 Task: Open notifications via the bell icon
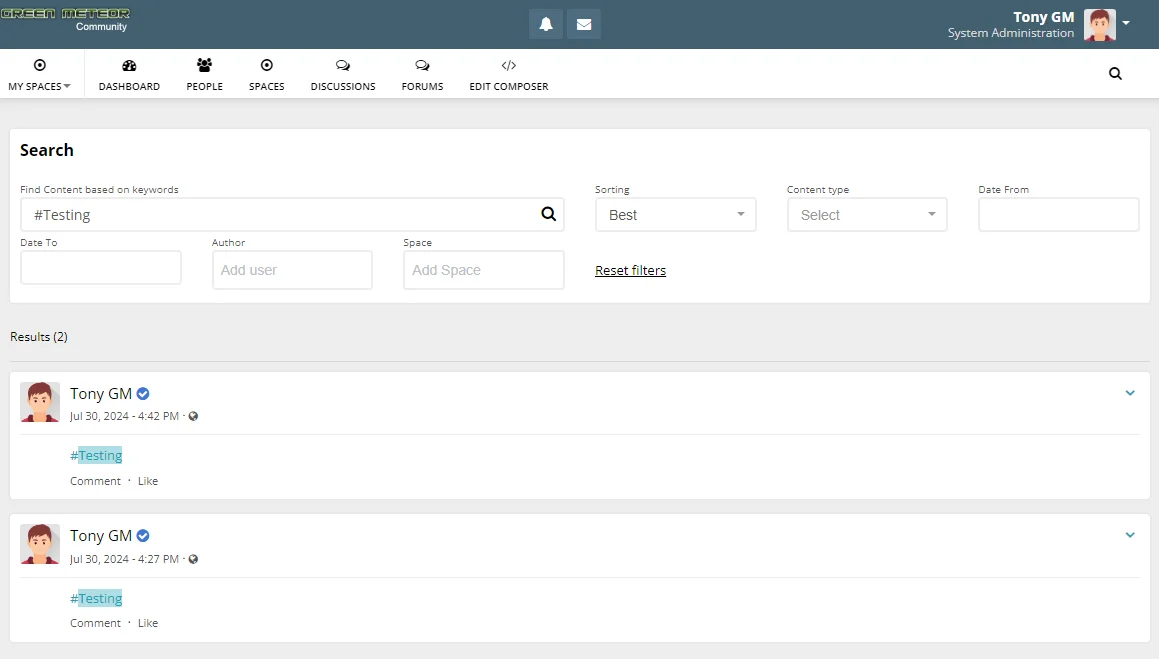pos(545,23)
